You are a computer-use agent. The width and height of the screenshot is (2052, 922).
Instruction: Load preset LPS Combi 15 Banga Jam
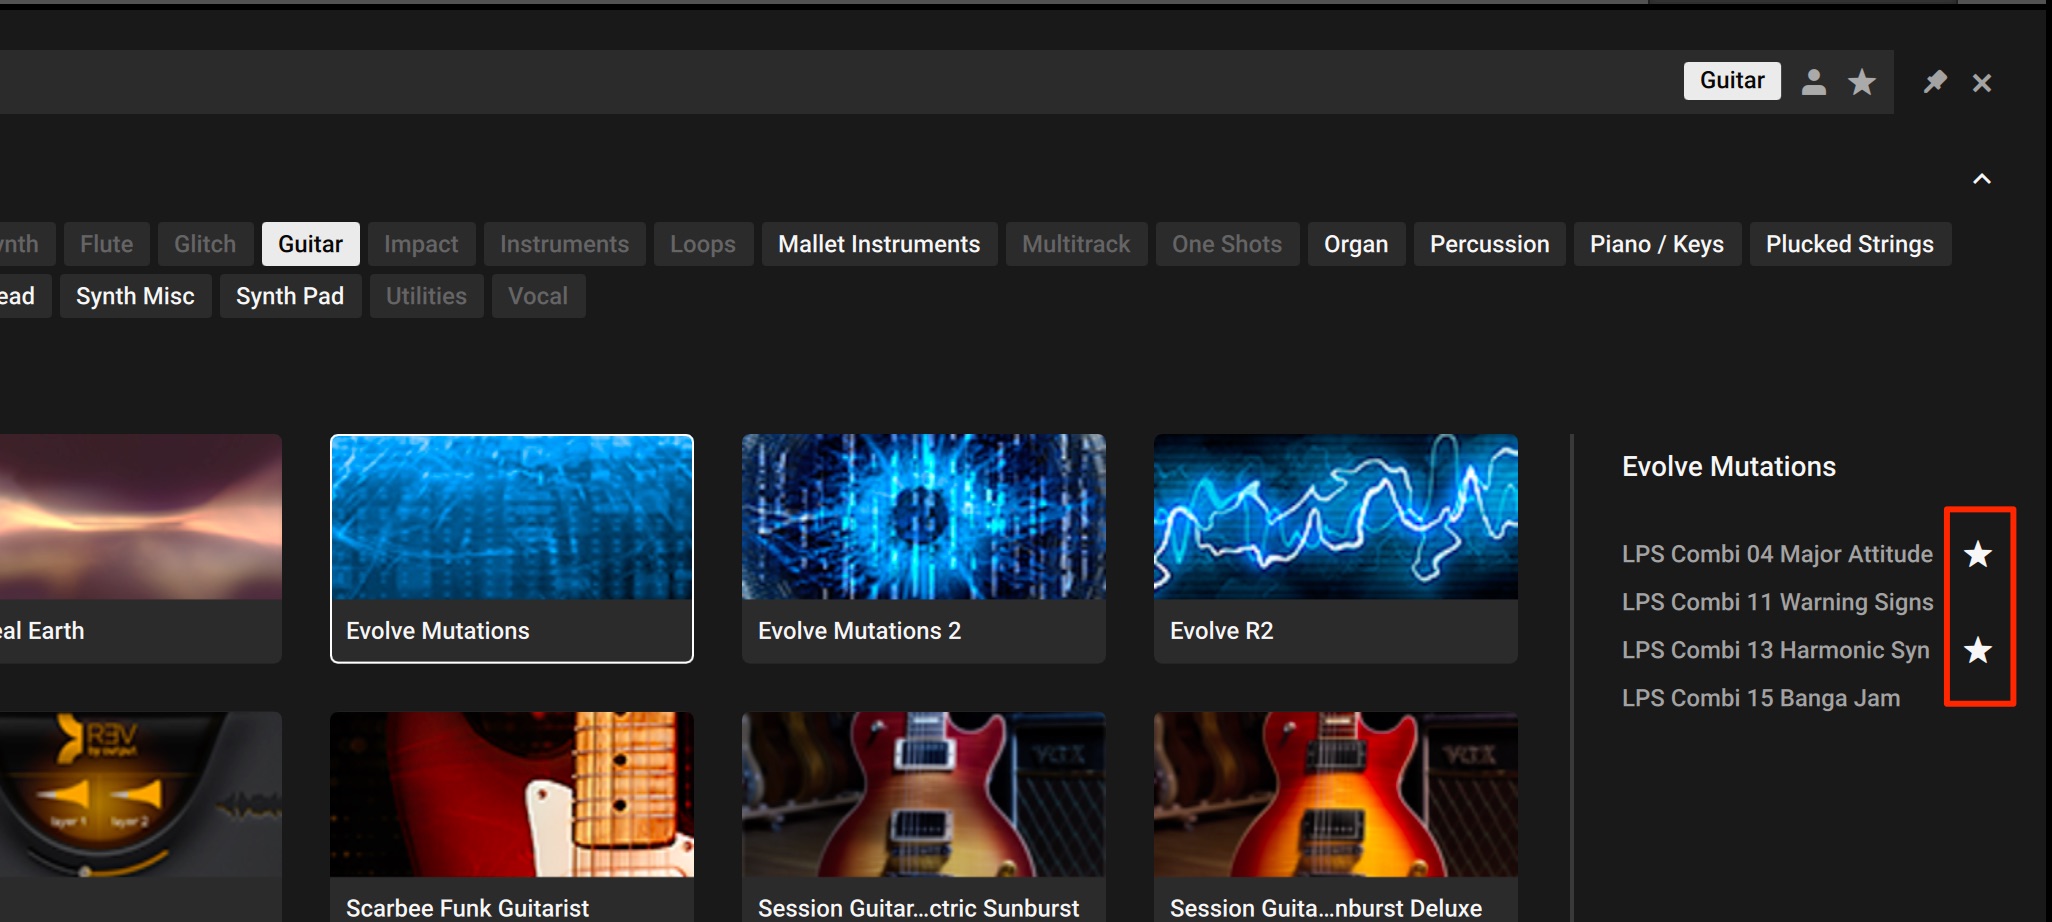(x=1761, y=698)
